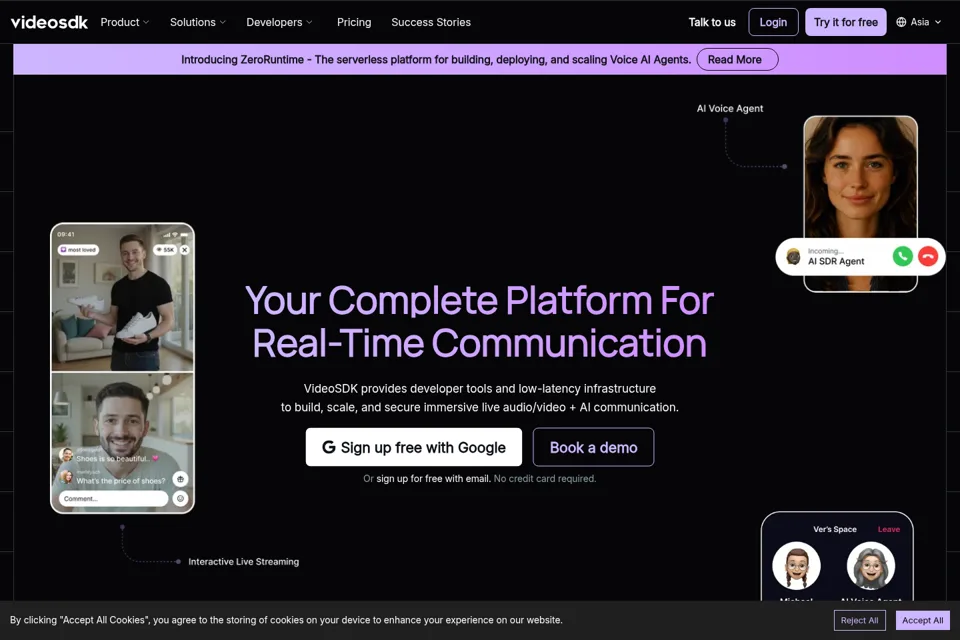960x640 pixels.
Task: Click AI Voice Agent label
Action: tap(730, 108)
